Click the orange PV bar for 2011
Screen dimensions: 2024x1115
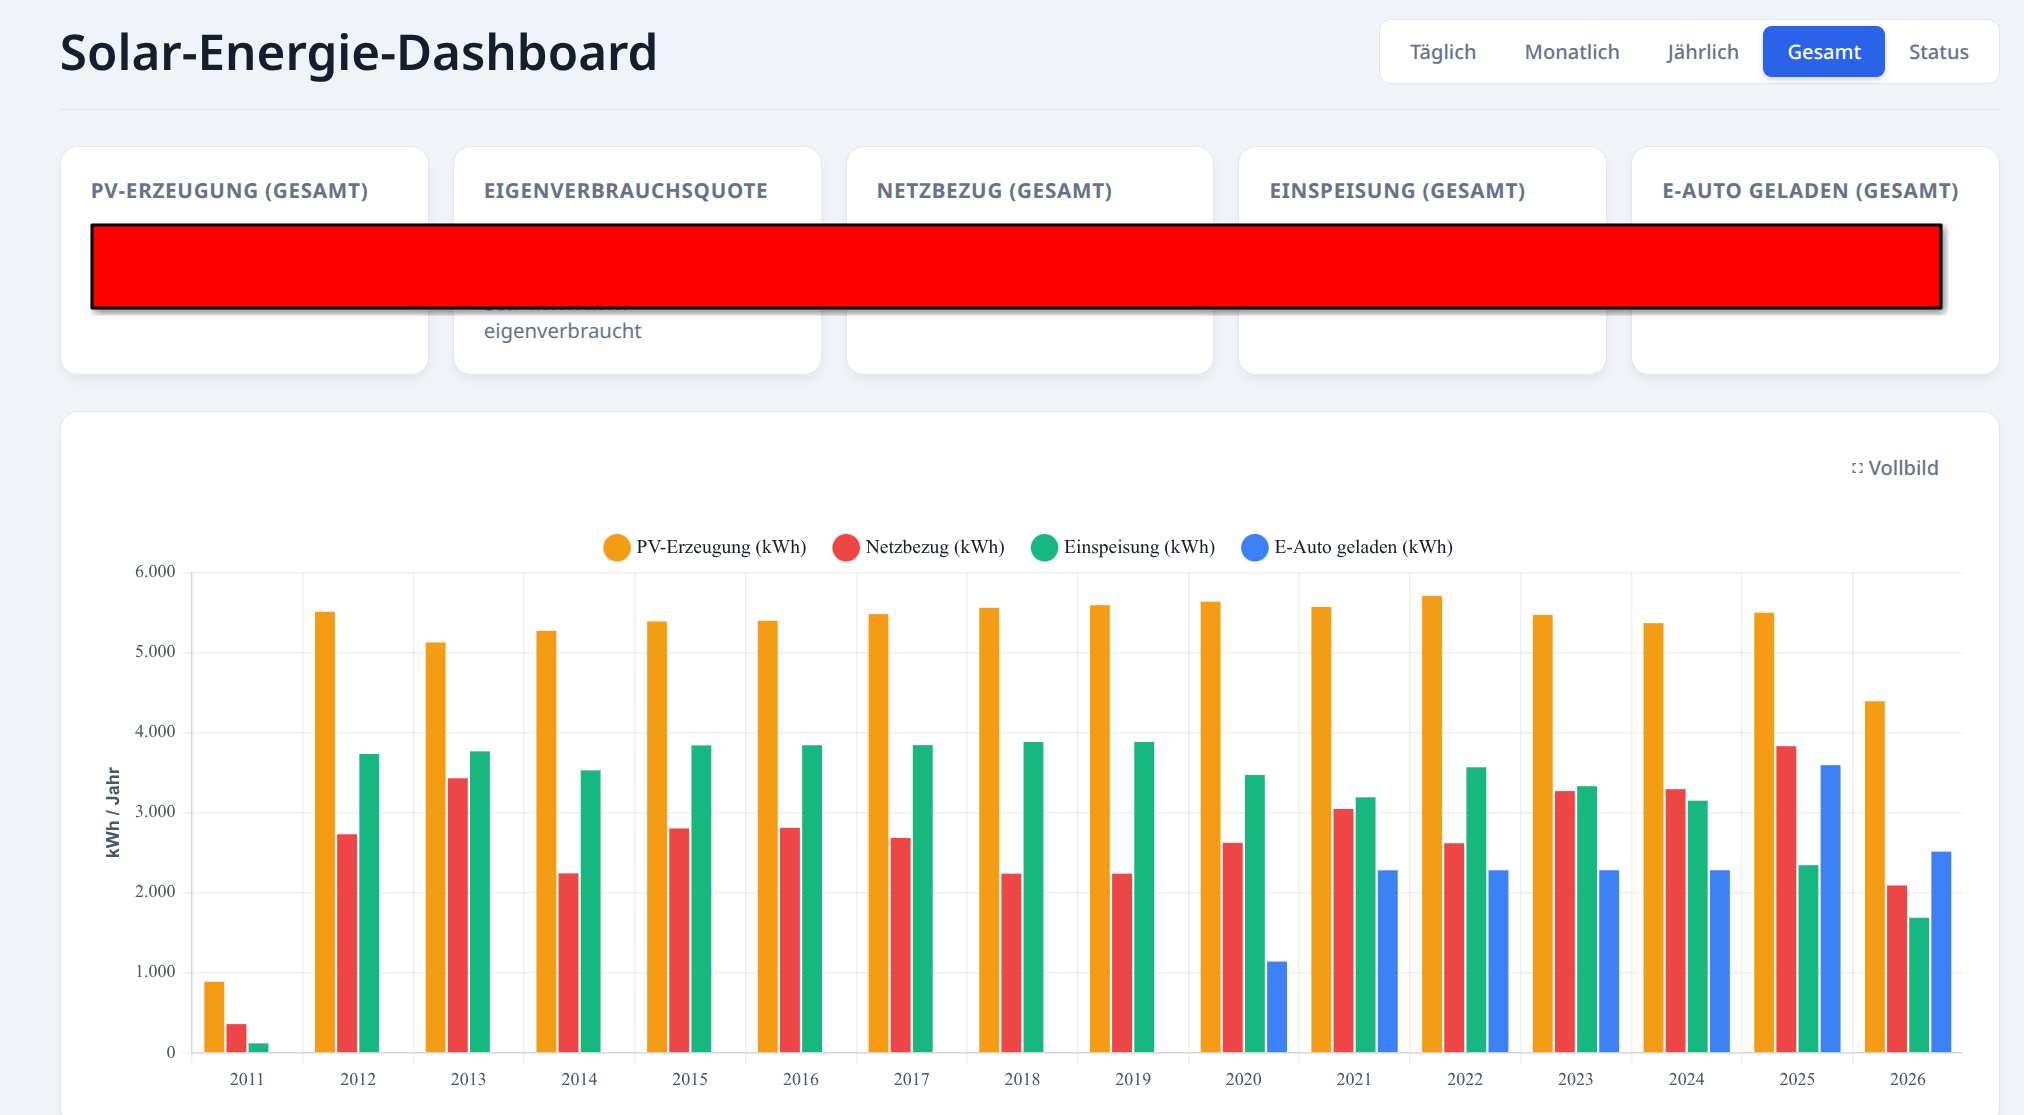click(x=214, y=1017)
